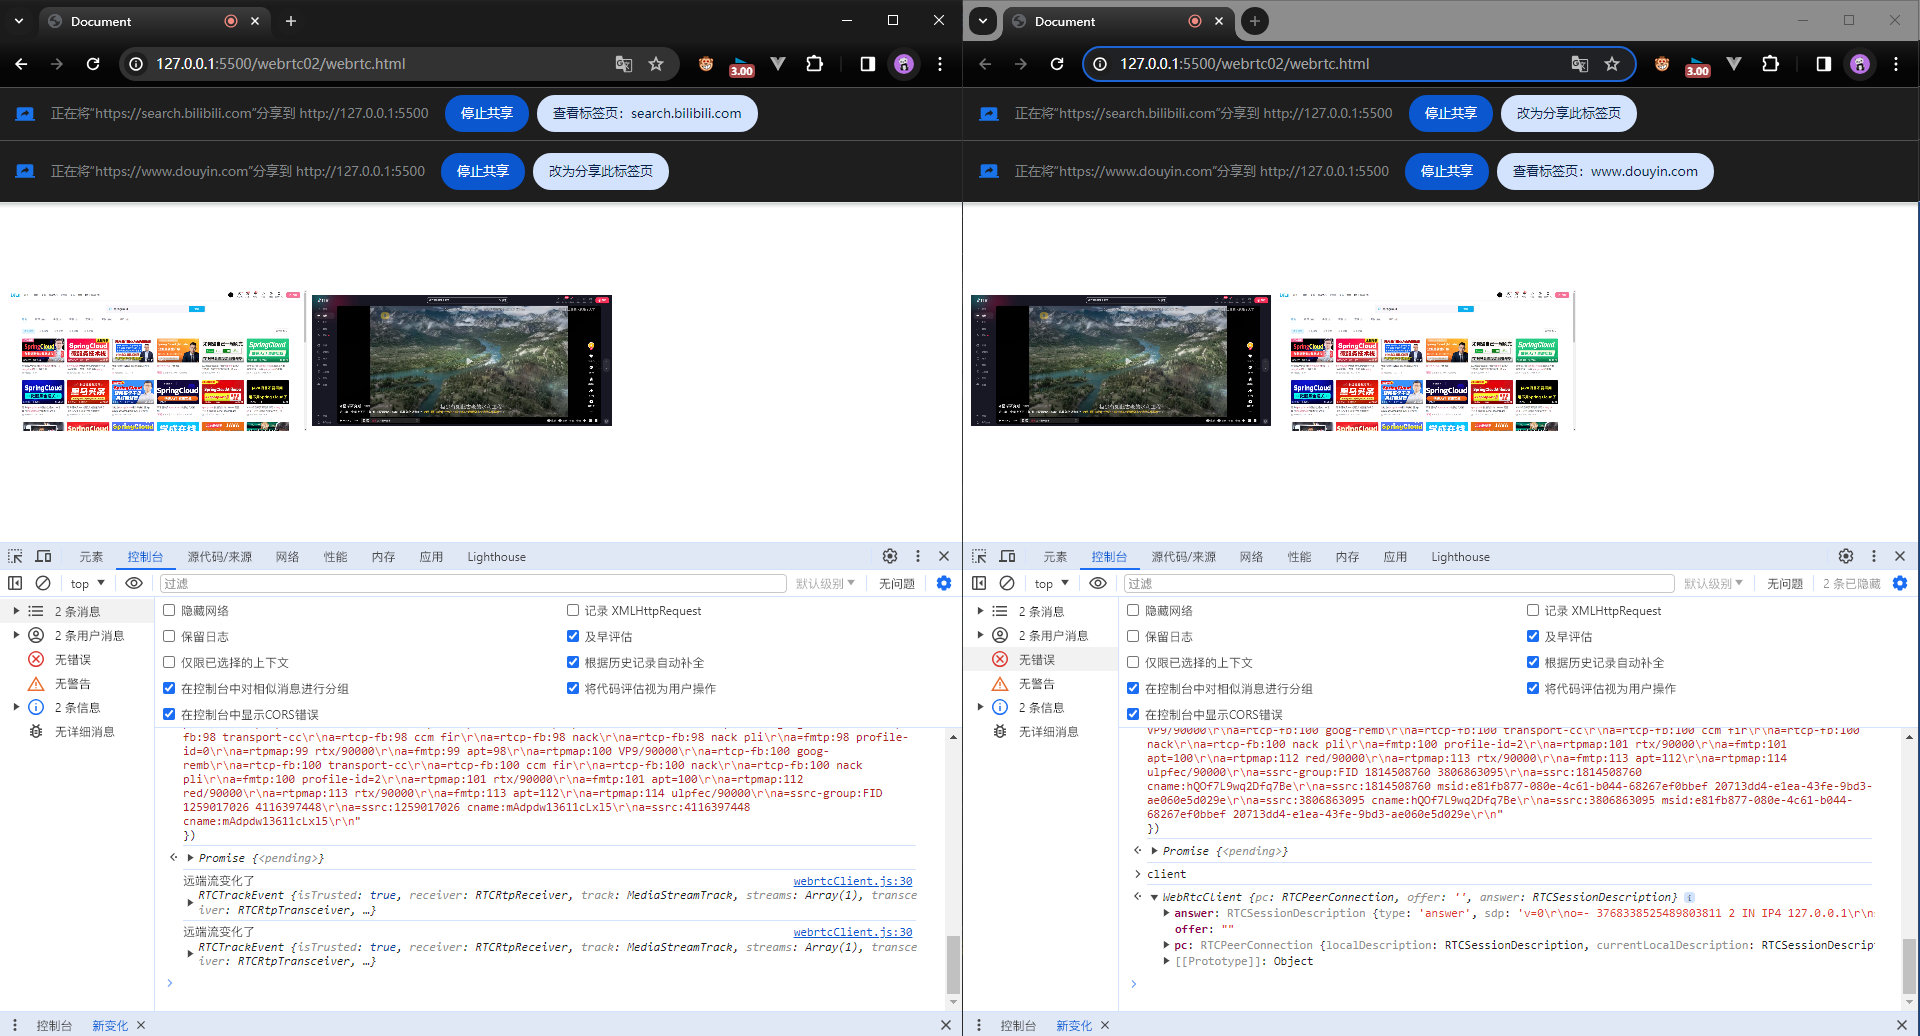Open the console settings gear in the right DevTools
The image size is (1920, 1036).
point(1900,583)
